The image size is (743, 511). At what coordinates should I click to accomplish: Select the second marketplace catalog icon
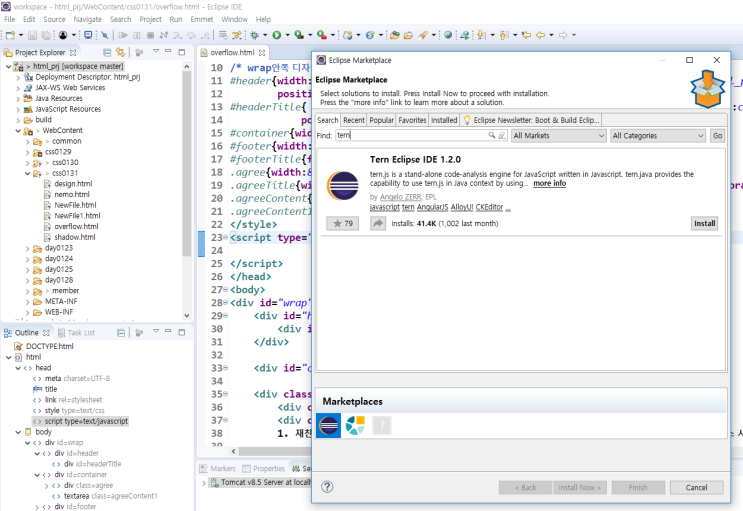[x=355, y=425]
